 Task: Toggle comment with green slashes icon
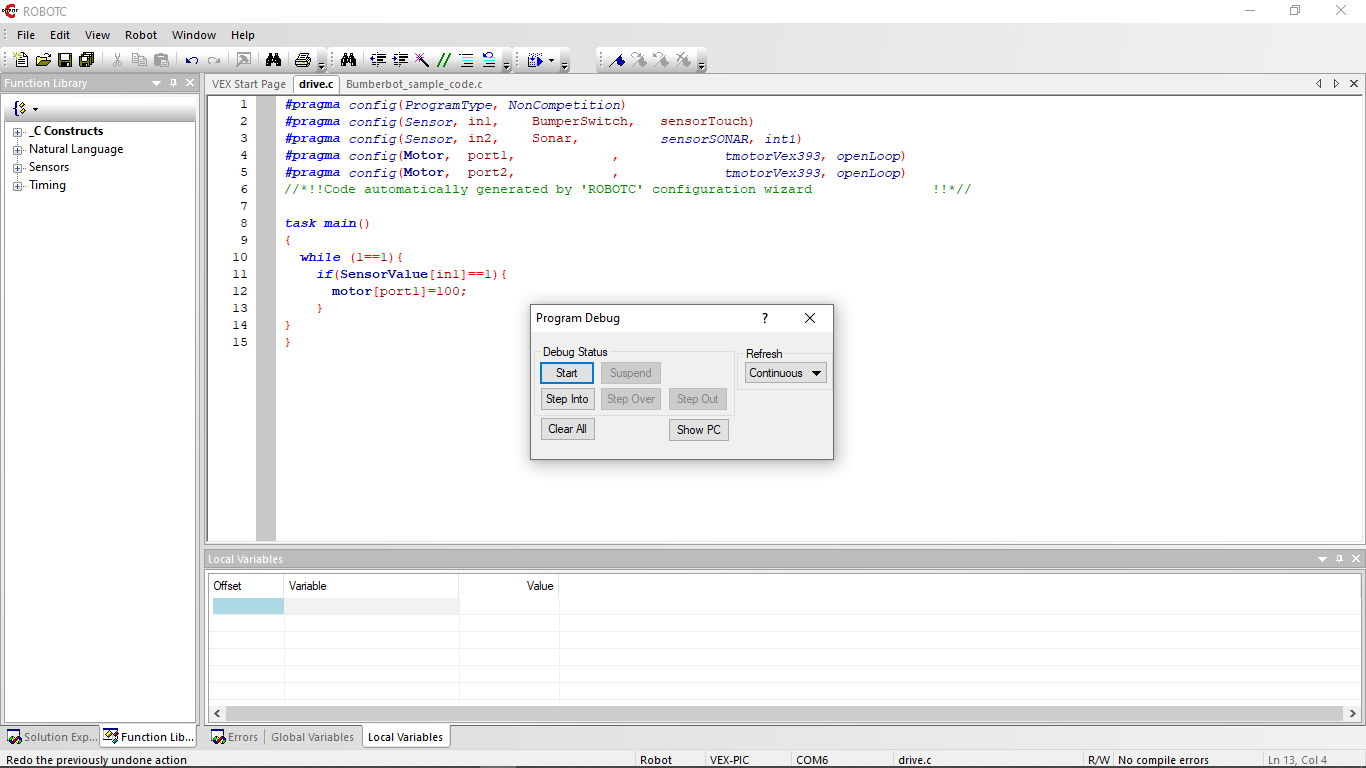[444, 60]
